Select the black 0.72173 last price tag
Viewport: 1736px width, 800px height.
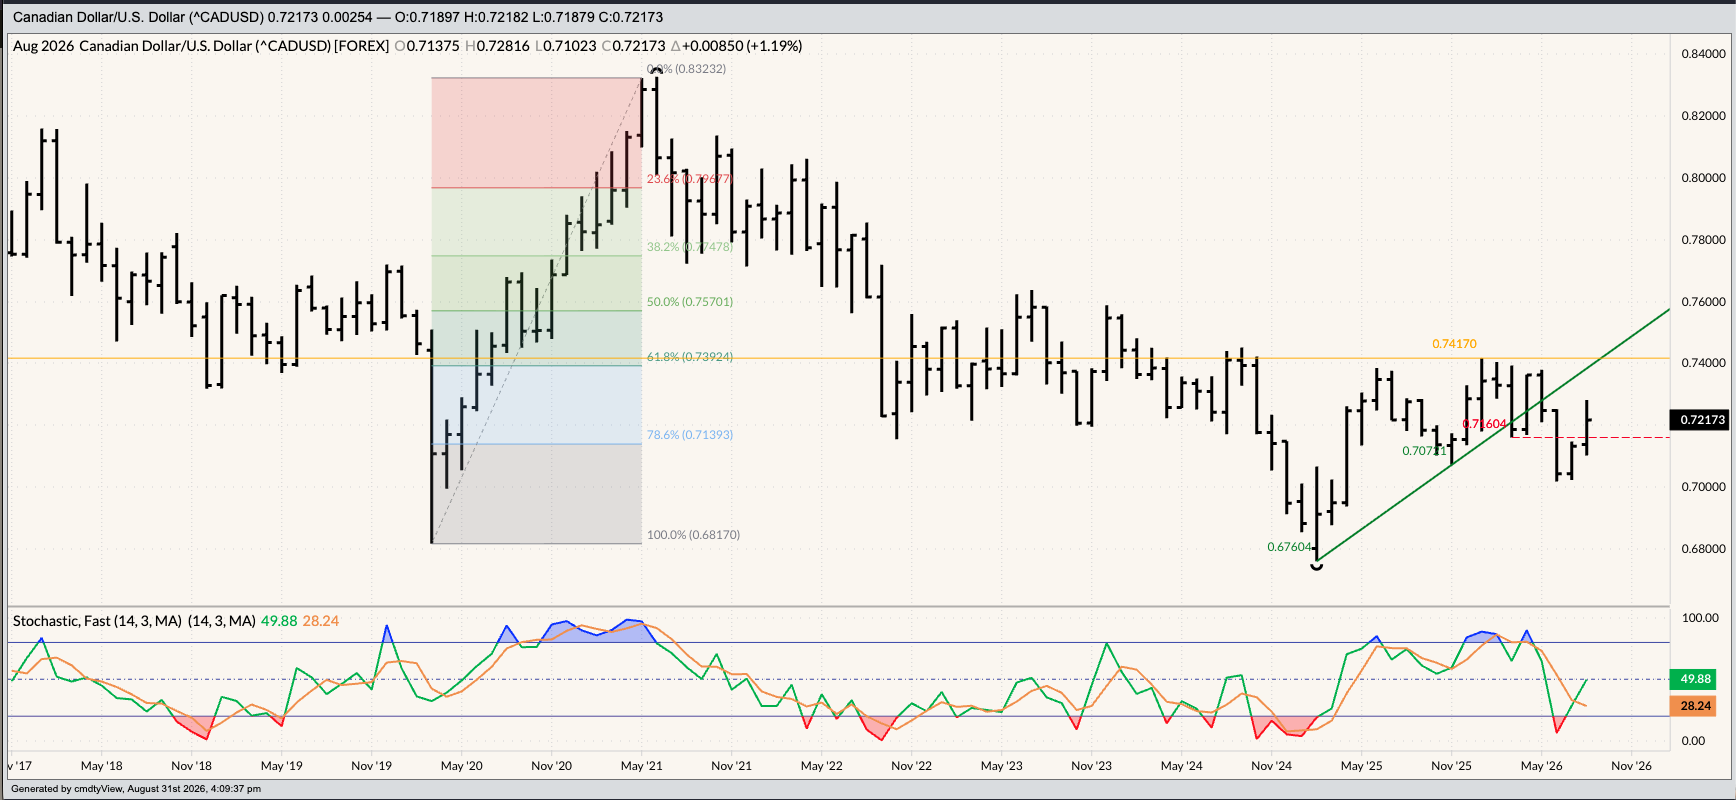point(1699,420)
